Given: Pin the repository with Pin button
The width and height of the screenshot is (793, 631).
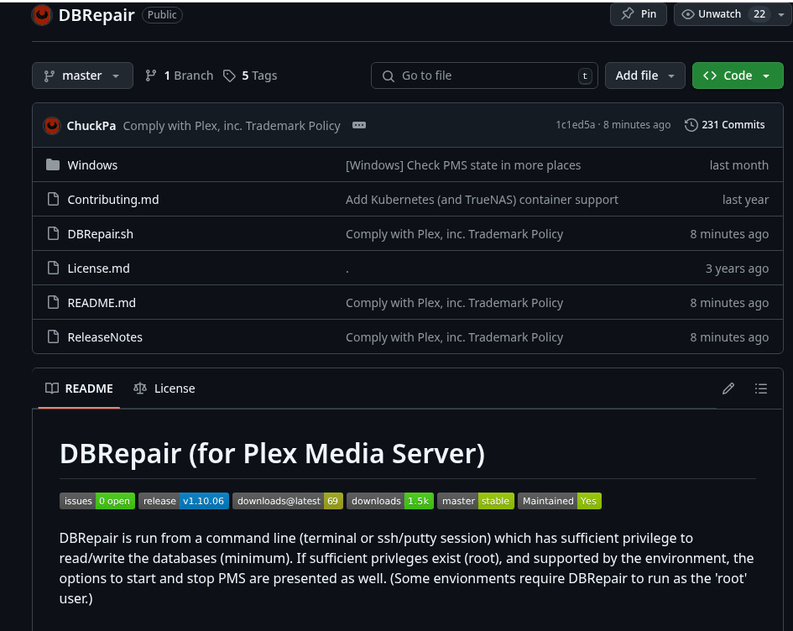Looking at the screenshot, I should point(638,14).
